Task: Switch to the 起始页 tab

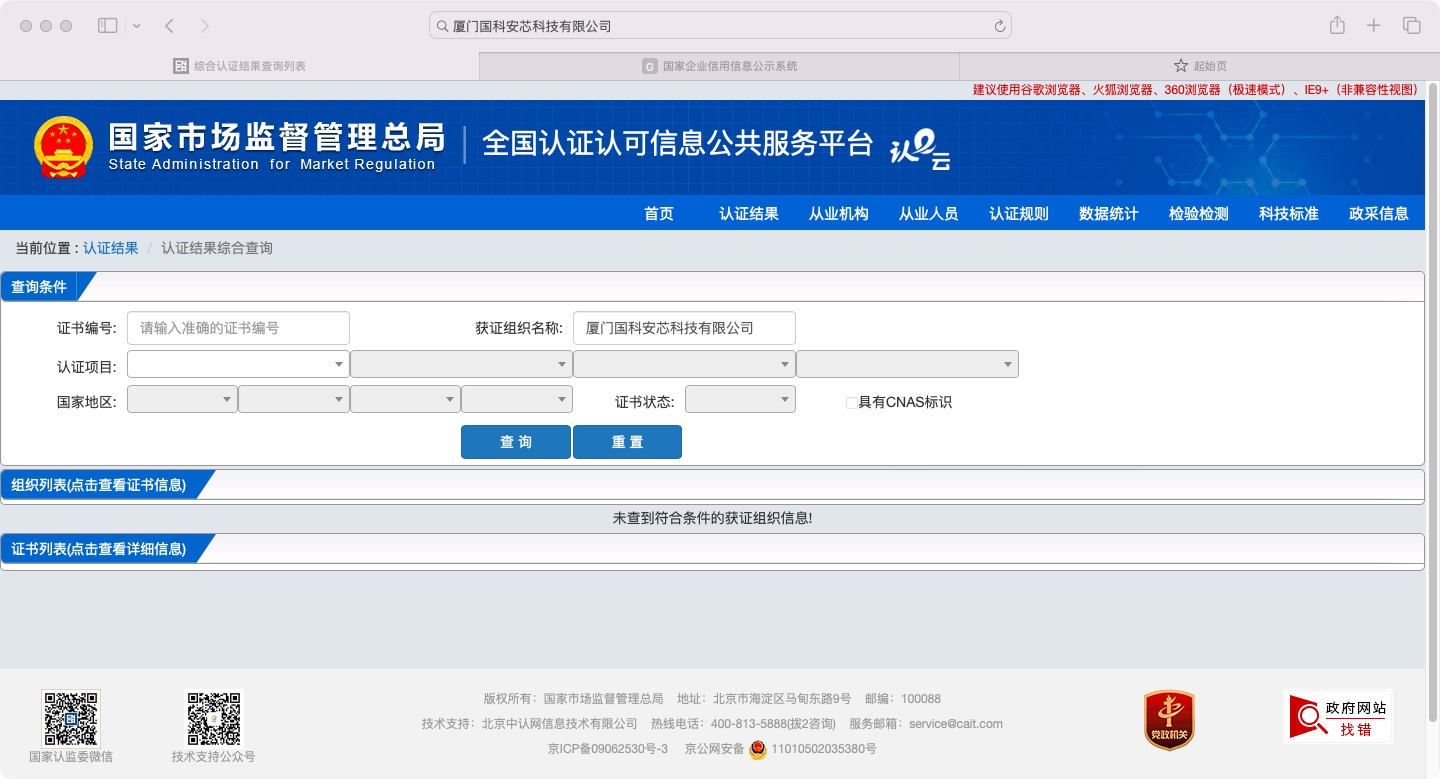Action: pos(1200,66)
